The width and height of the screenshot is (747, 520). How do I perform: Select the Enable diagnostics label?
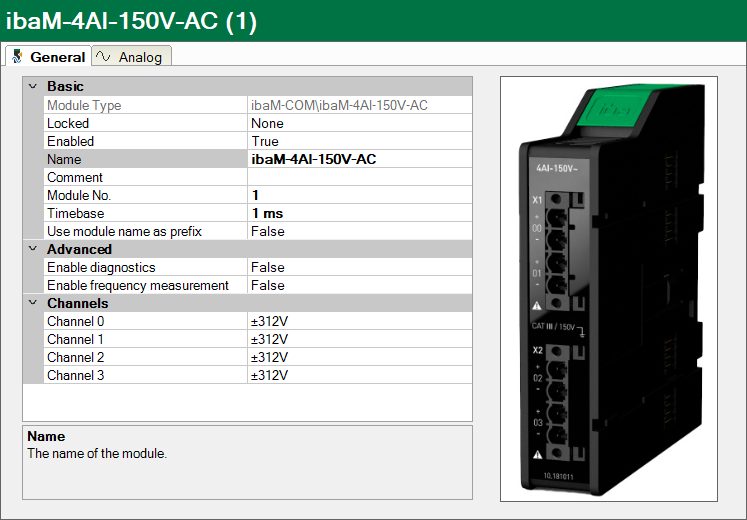[101, 267]
